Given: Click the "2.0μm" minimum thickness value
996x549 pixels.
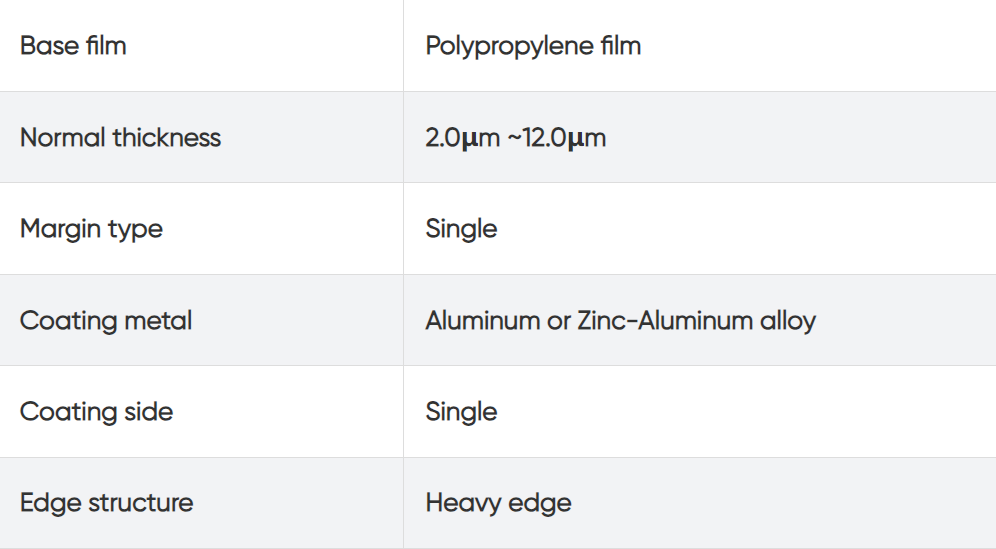Looking at the screenshot, I should (462, 138).
